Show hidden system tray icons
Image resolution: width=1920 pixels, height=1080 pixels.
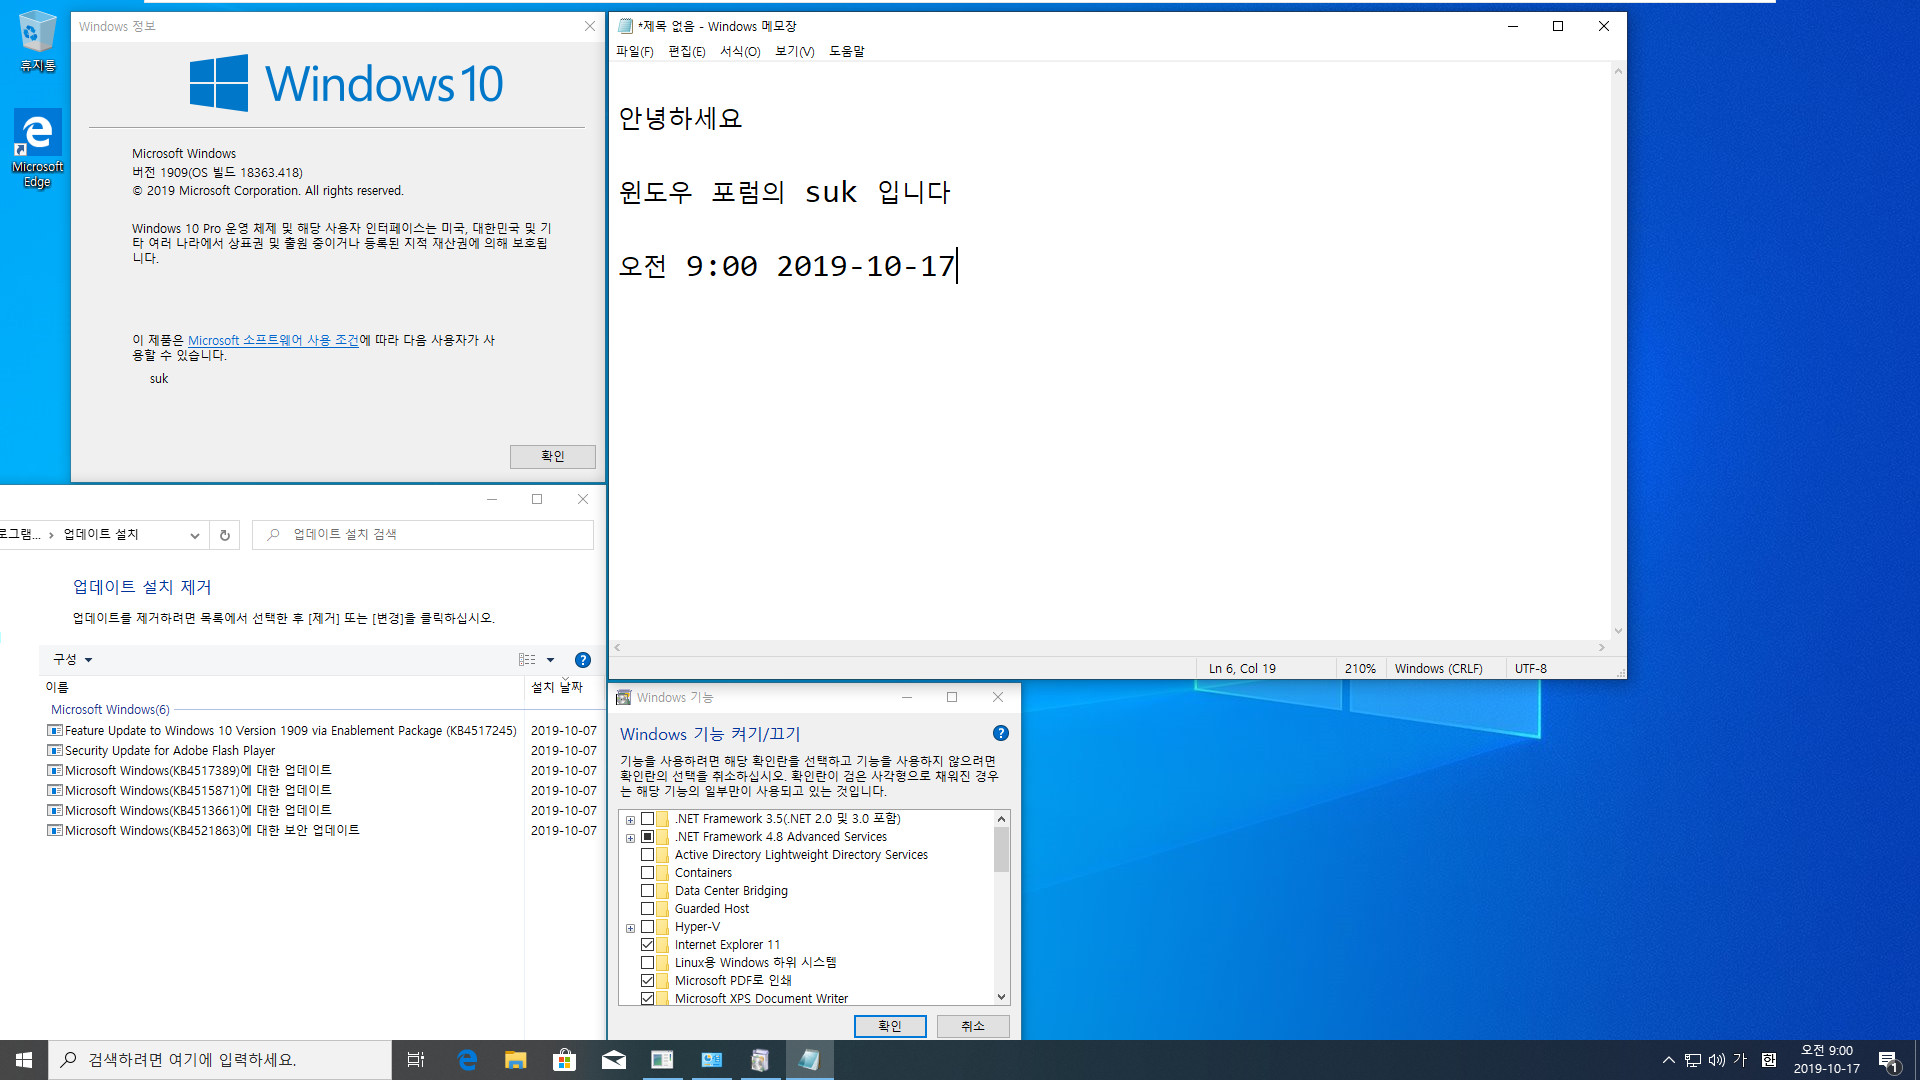(x=1668, y=1060)
